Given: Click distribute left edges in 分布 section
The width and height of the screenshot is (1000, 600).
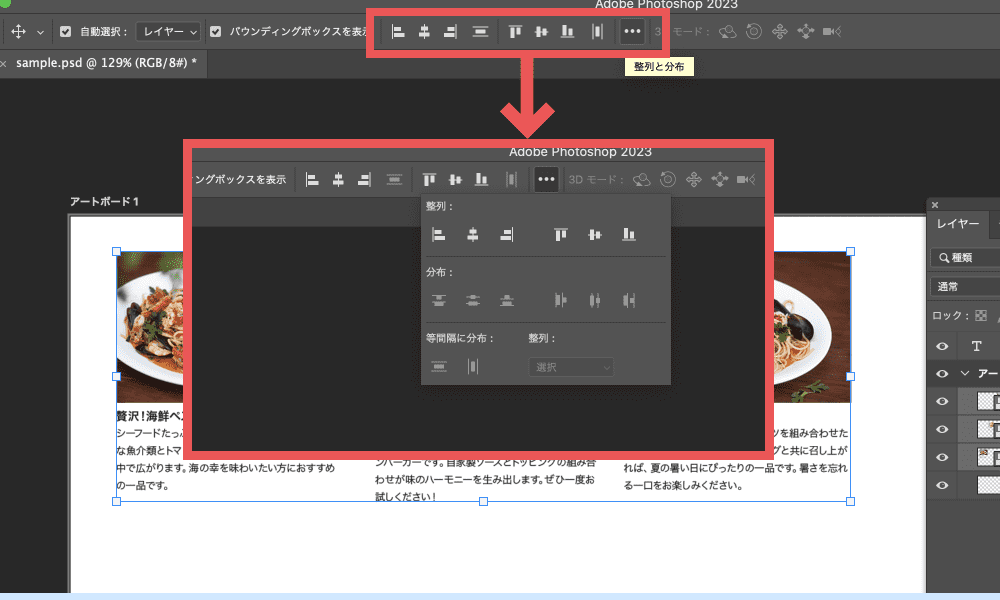Looking at the screenshot, I should [561, 300].
